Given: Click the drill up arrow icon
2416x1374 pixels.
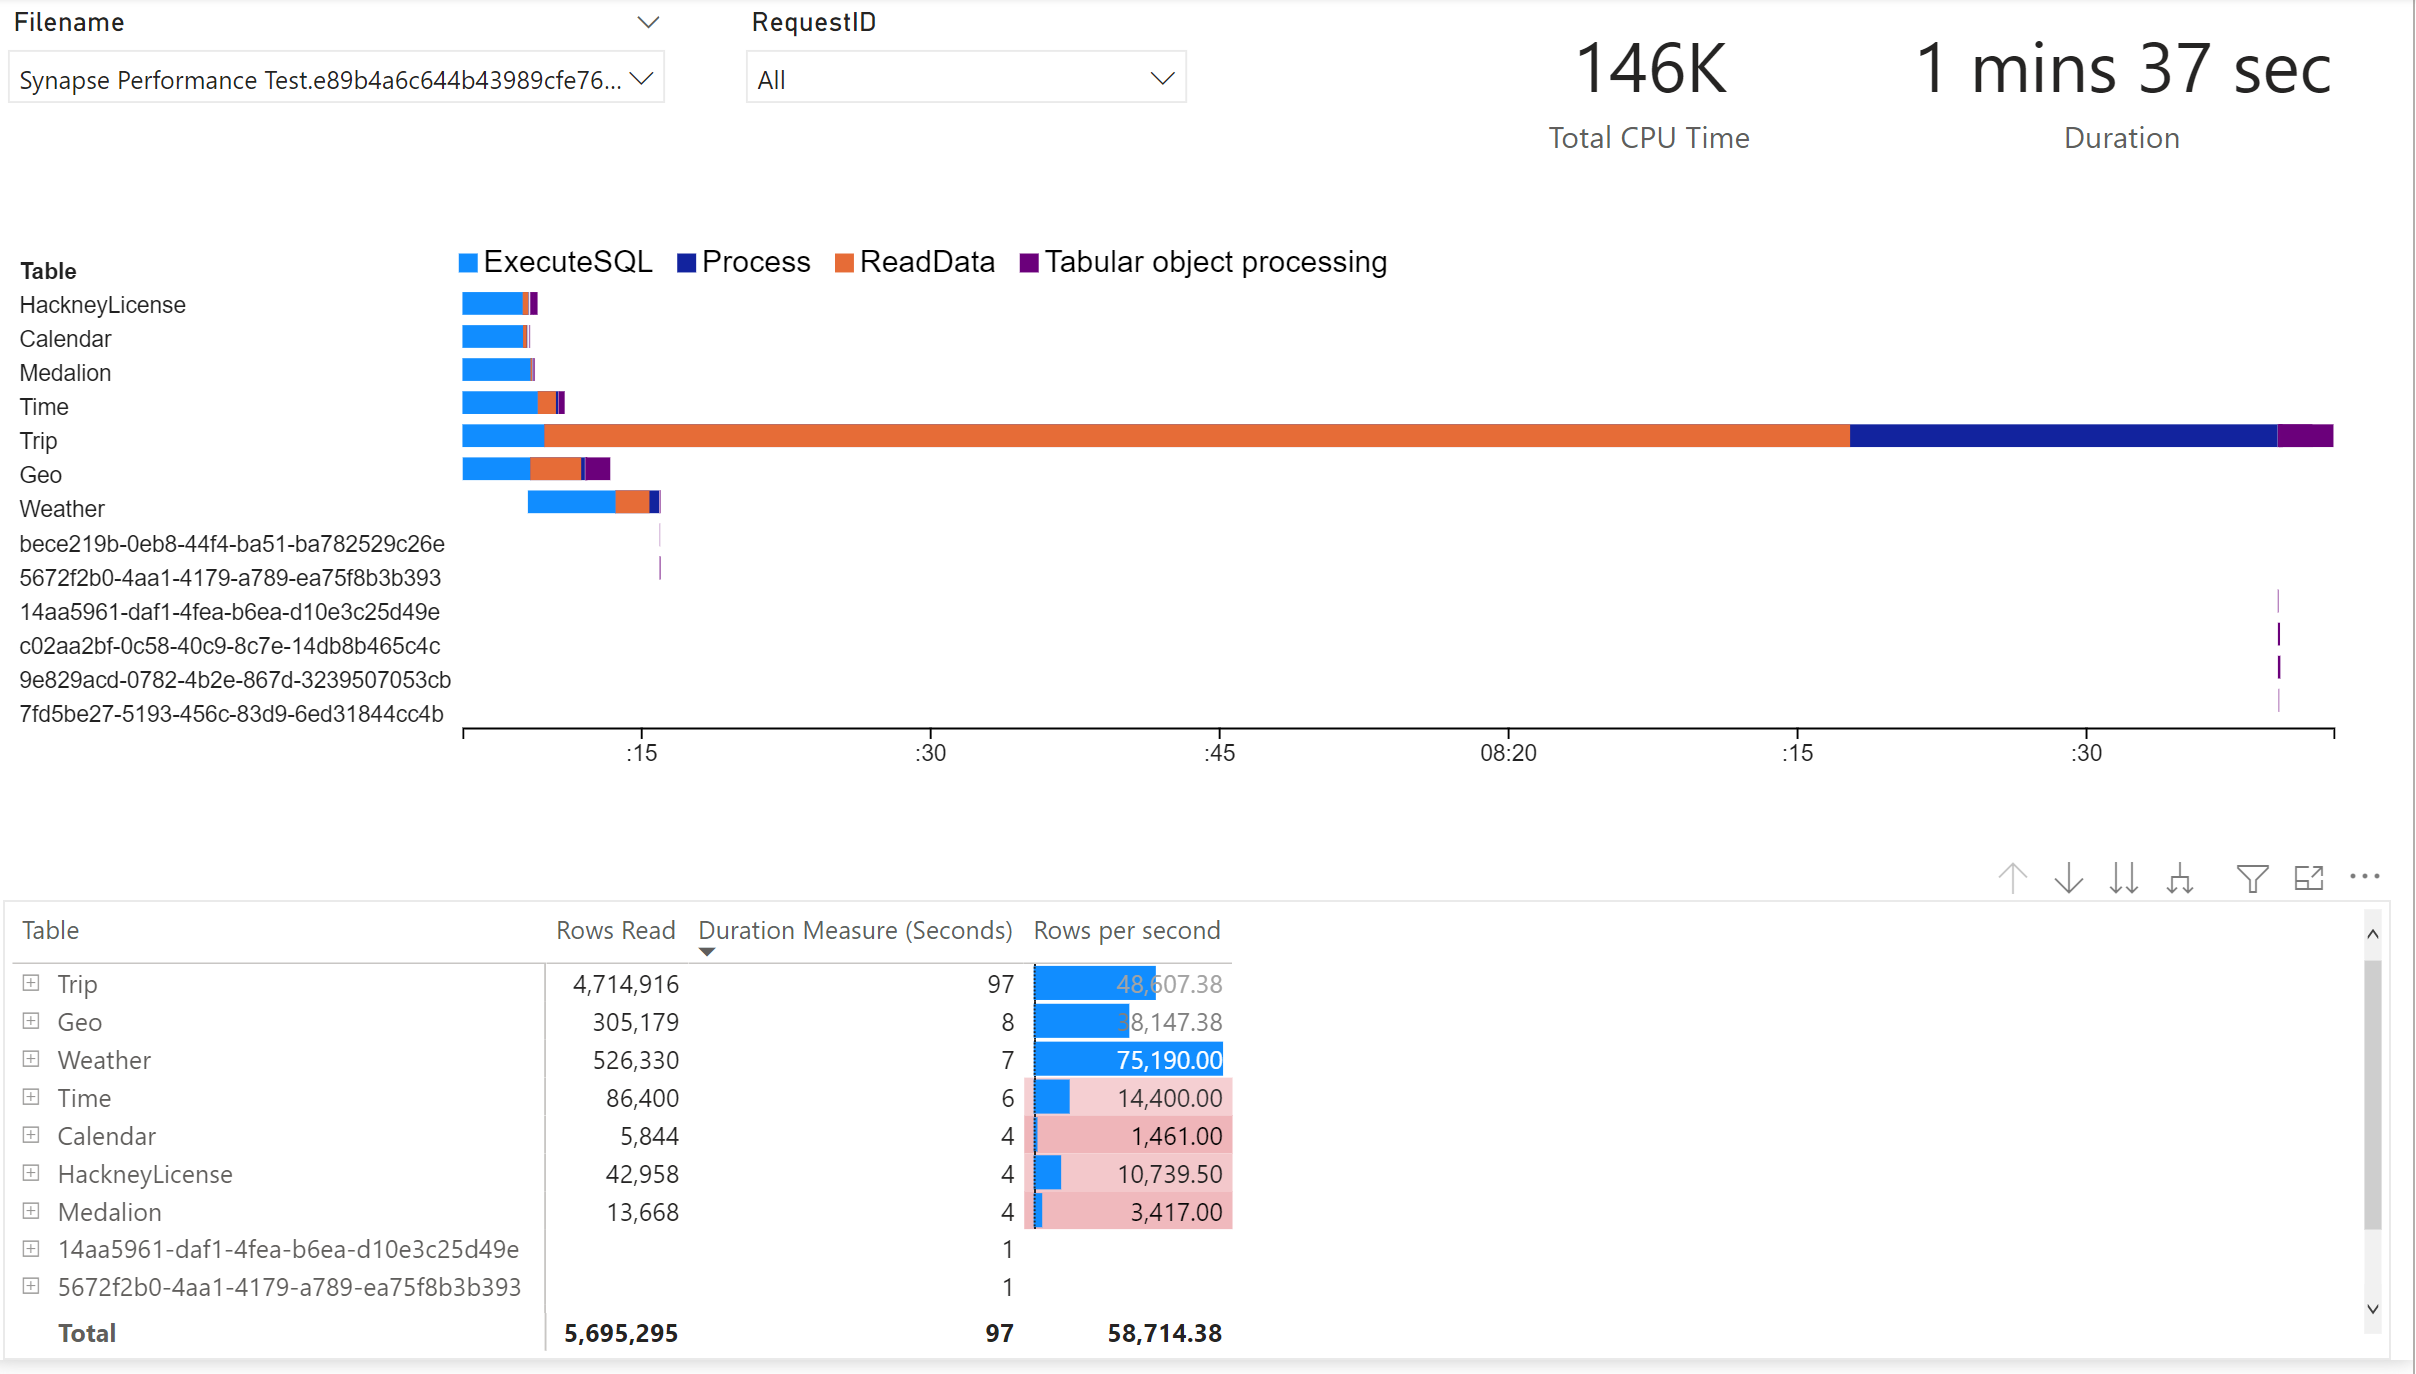Looking at the screenshot, I should (2012, 878).
